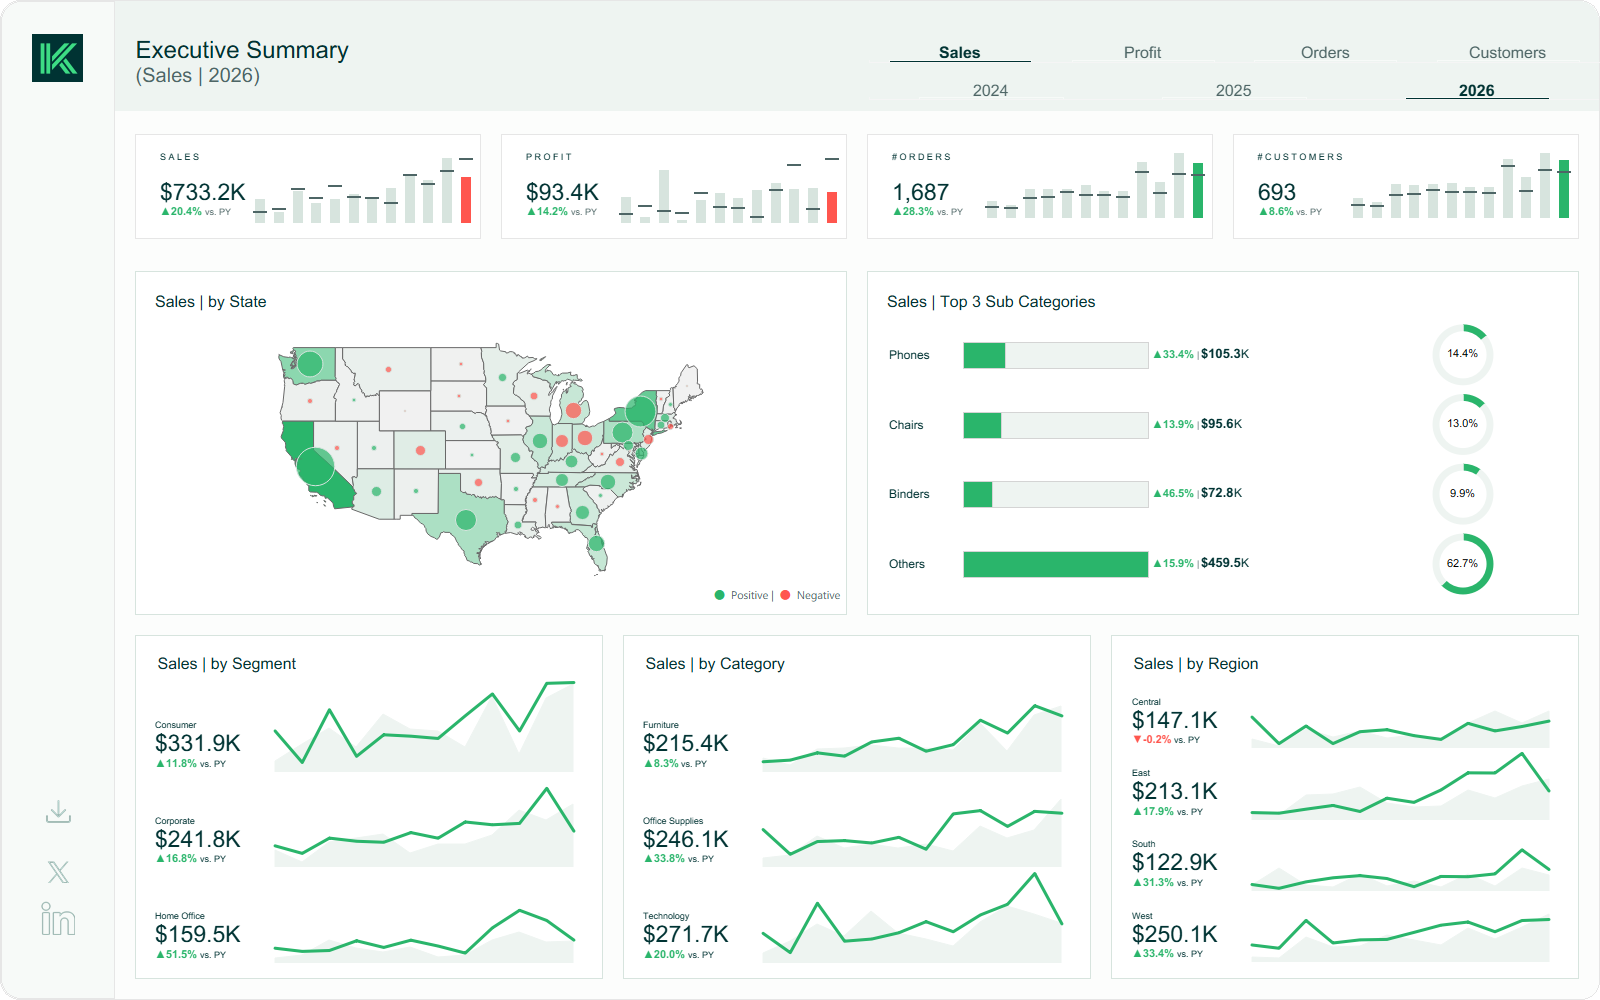
Task: Click the Chairs label
Action: [x=906, y=425]
